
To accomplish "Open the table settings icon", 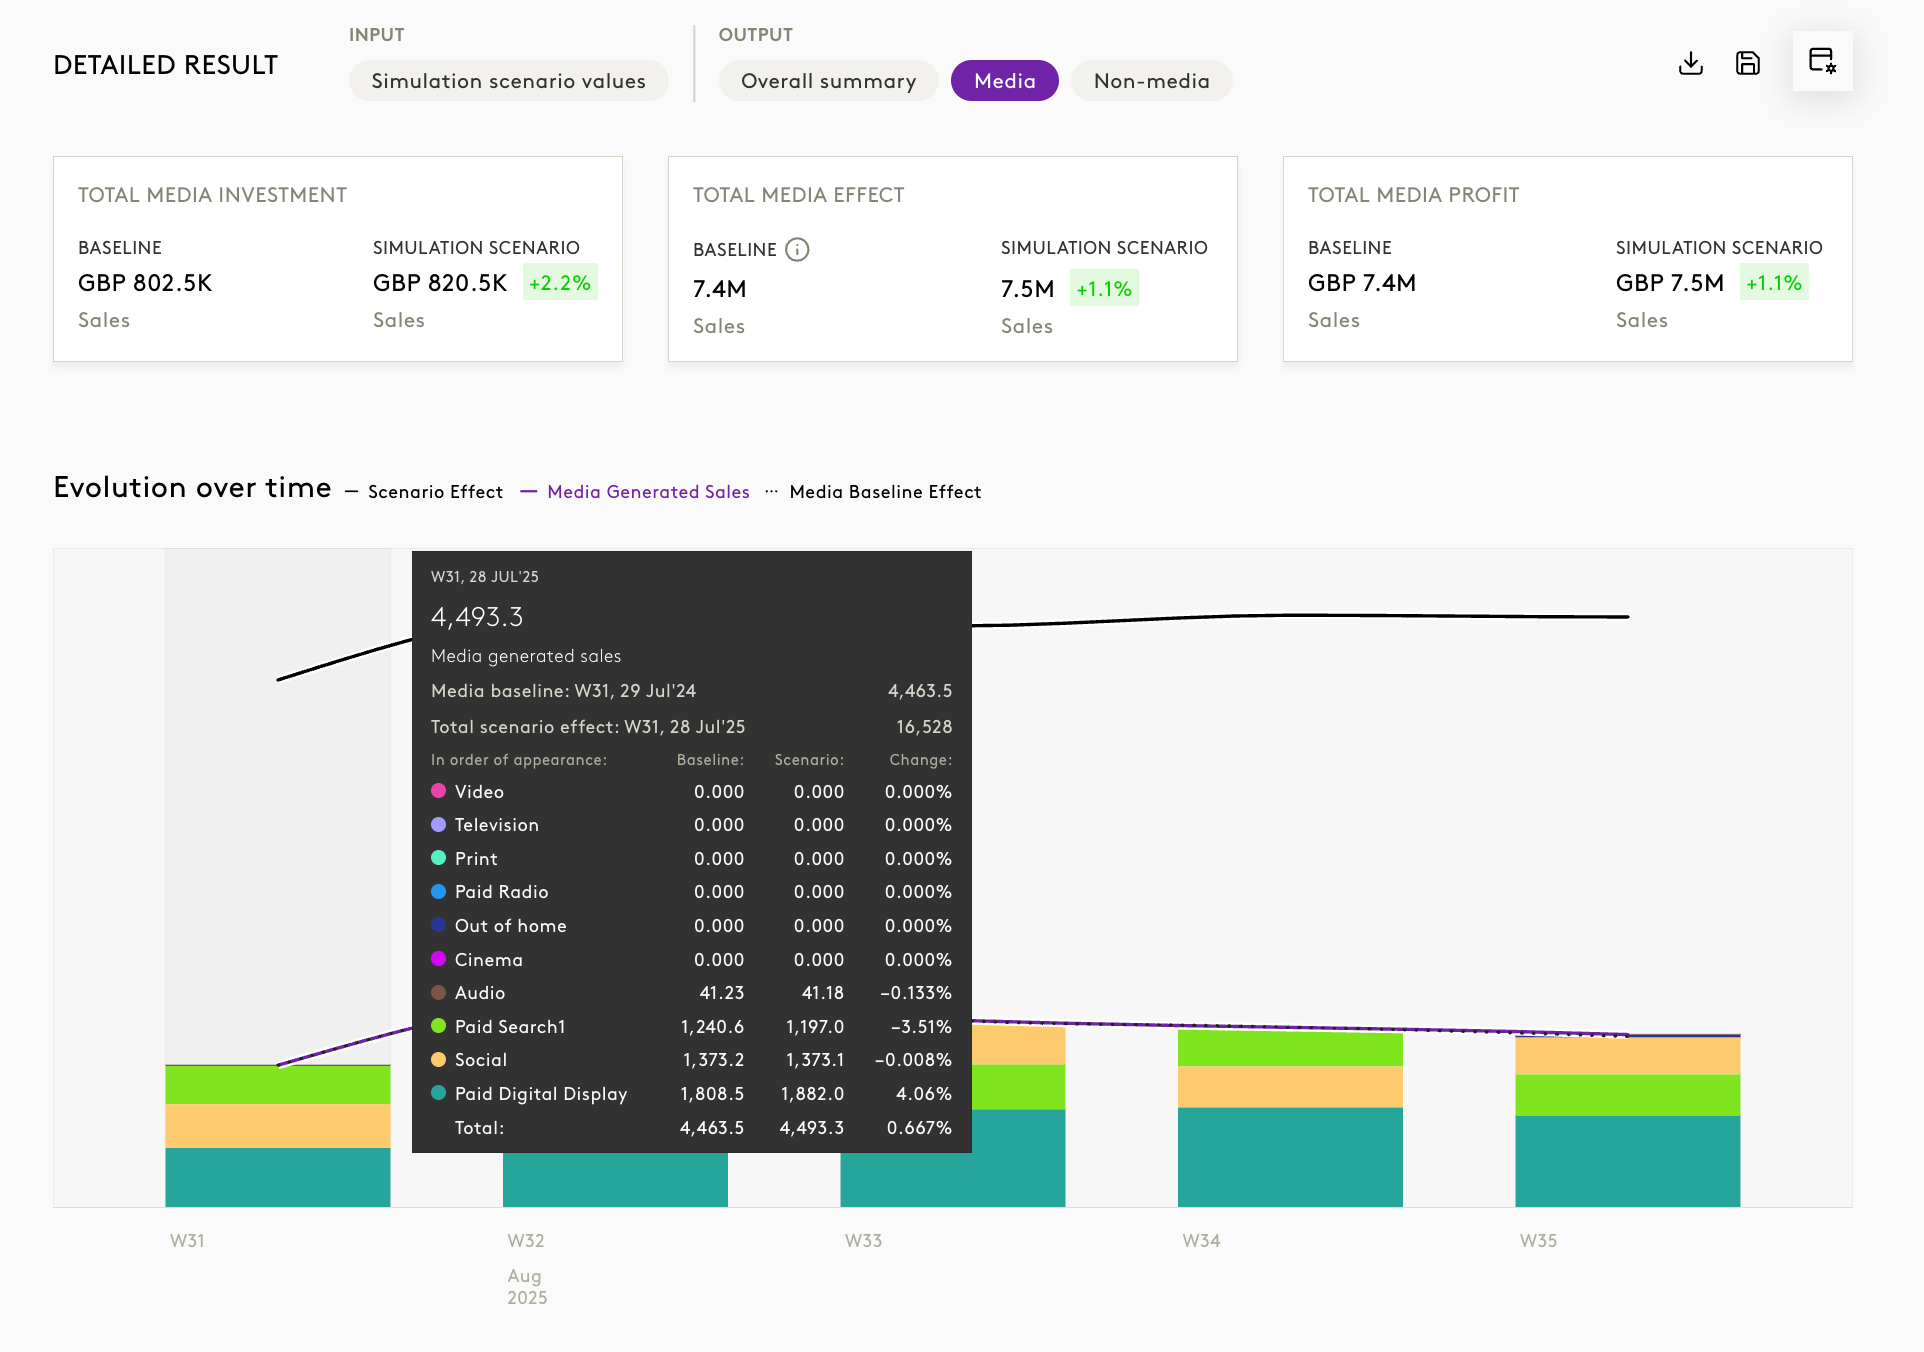I will point(1822,61).
